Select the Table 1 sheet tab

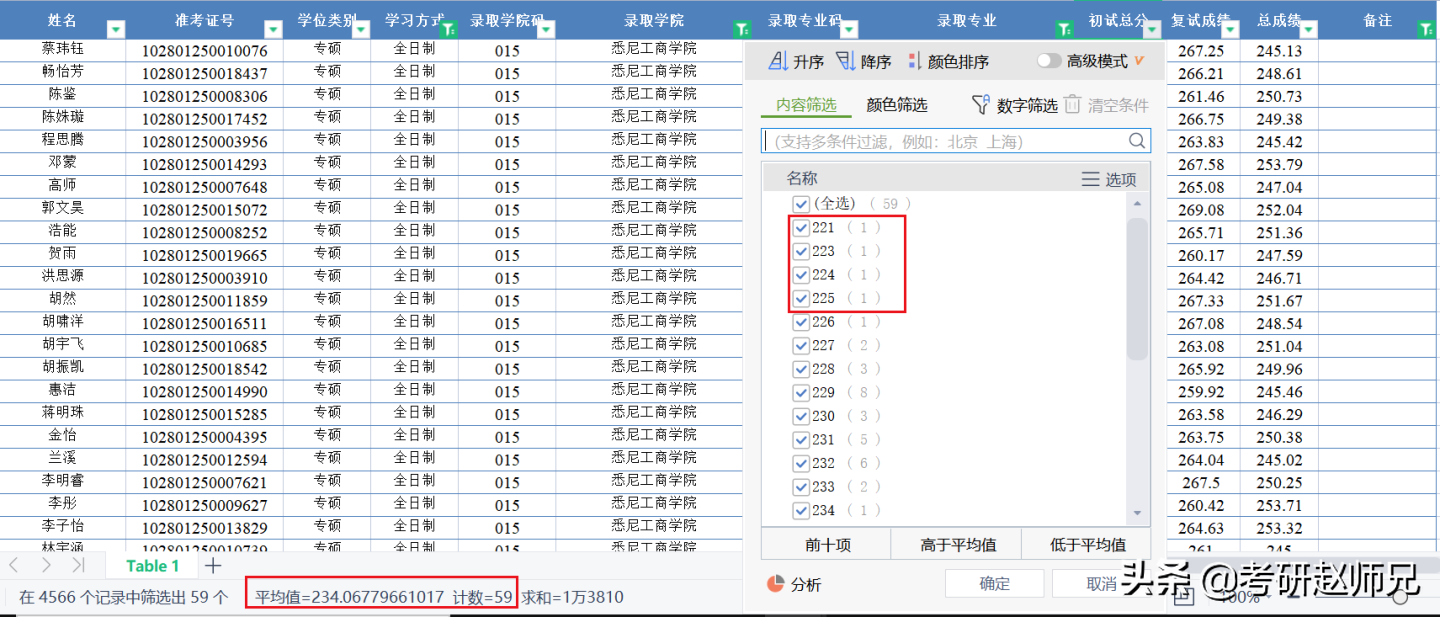[153, 566]
